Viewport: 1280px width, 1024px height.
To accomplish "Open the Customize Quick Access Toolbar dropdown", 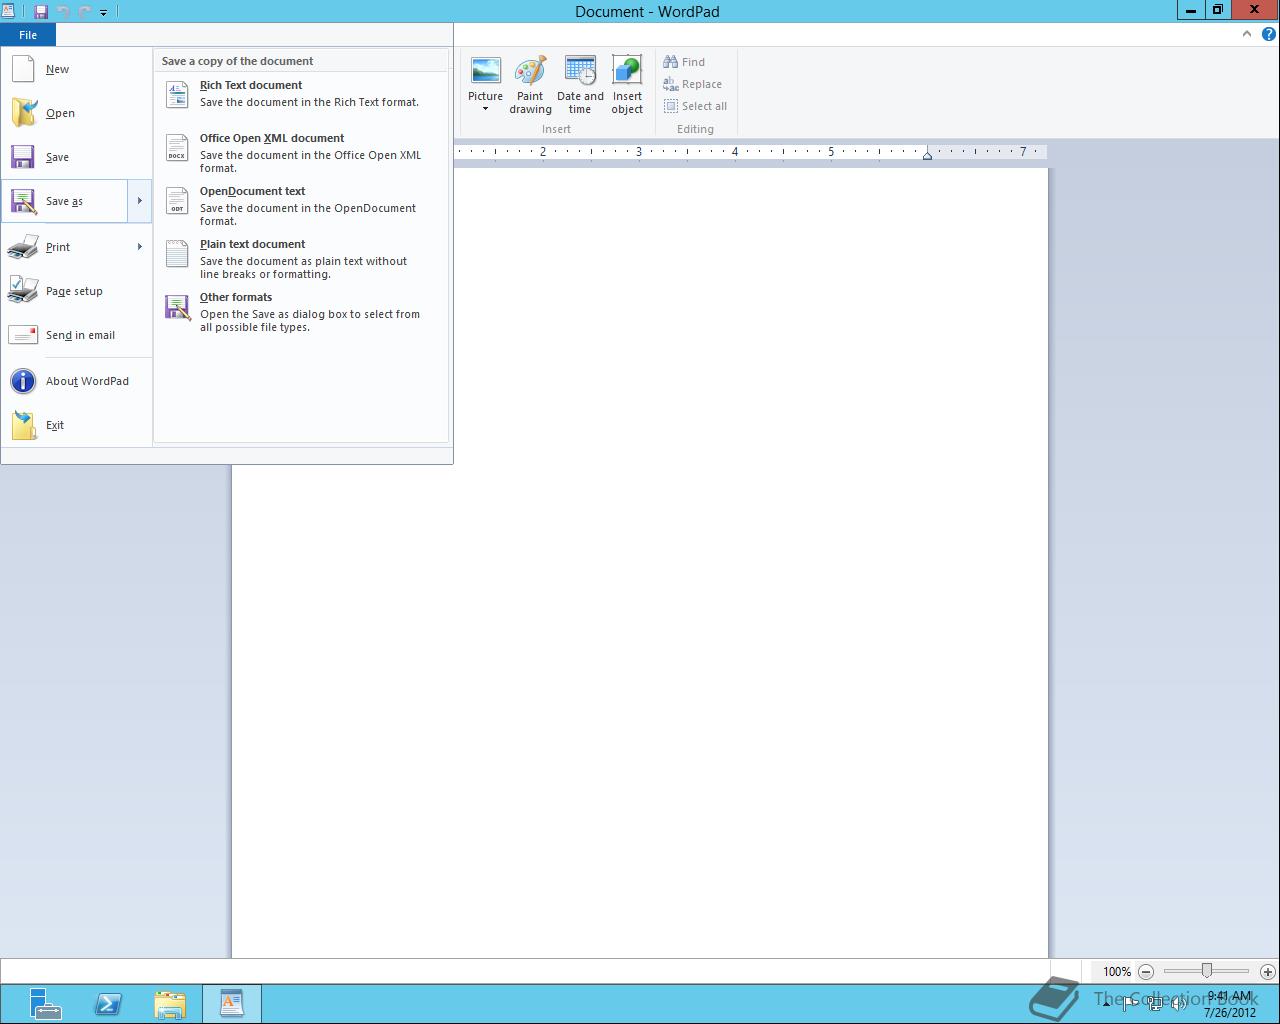I will pos(103,13).
